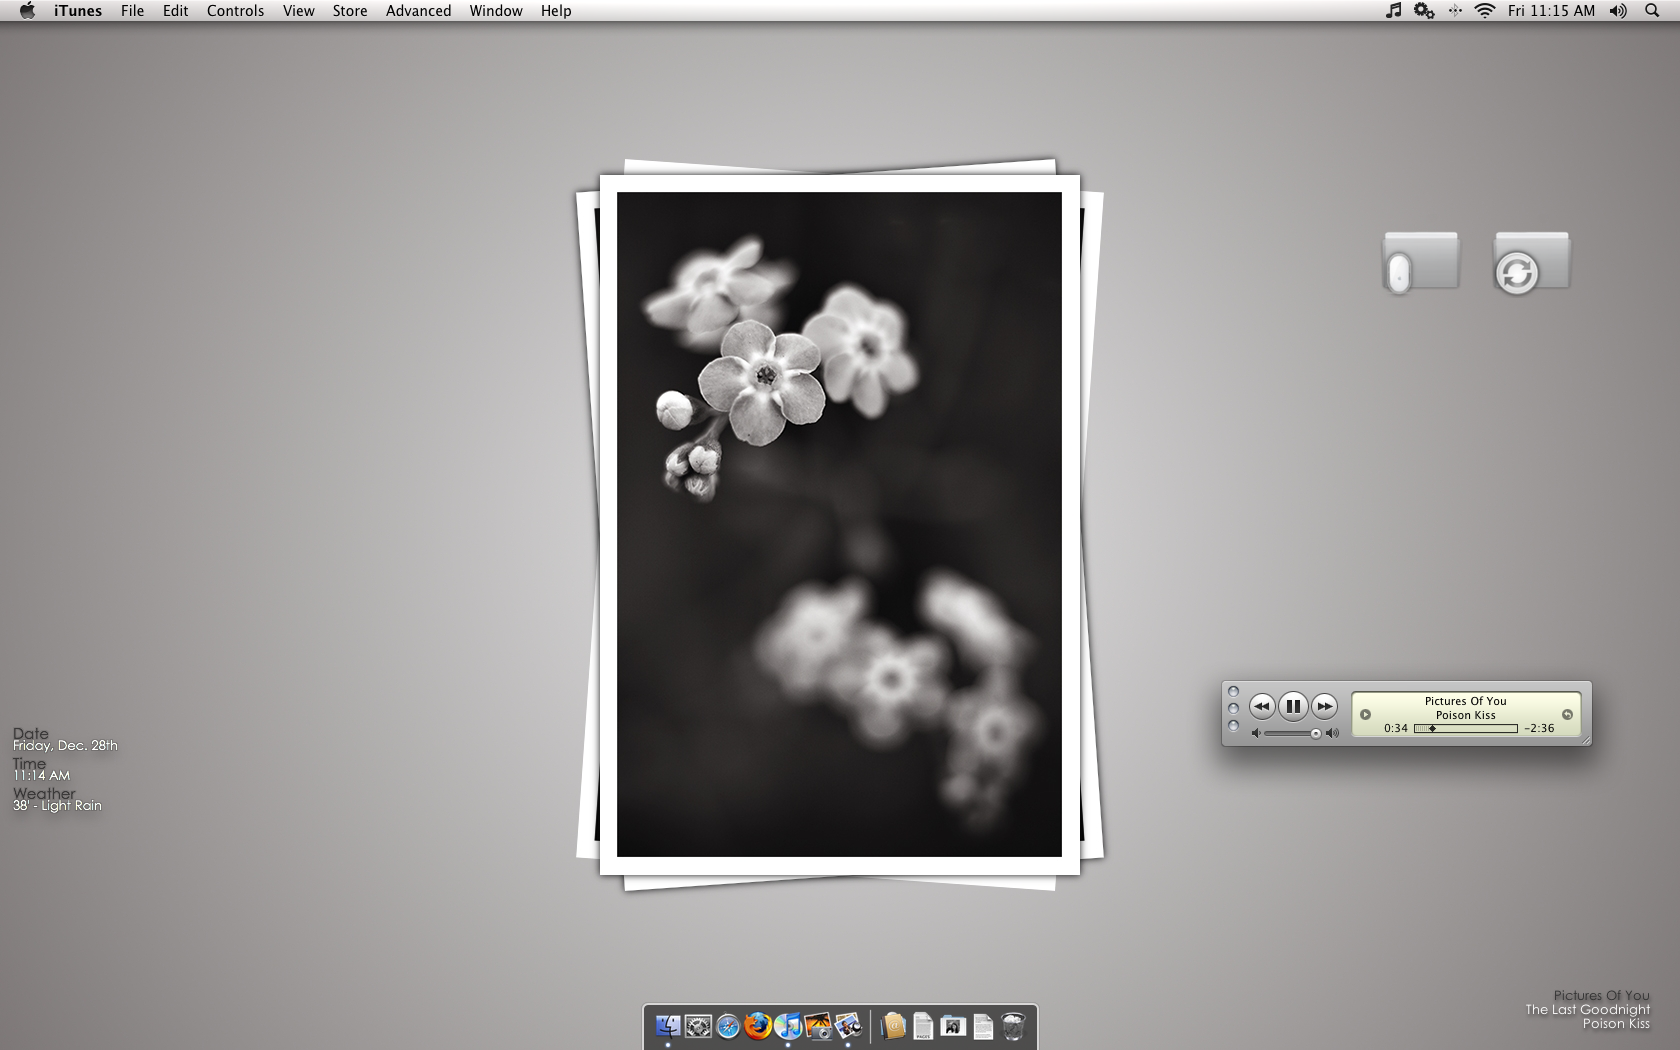Click the music note menu bar icon
1680x1050 pixels.
pos(1393,11)
